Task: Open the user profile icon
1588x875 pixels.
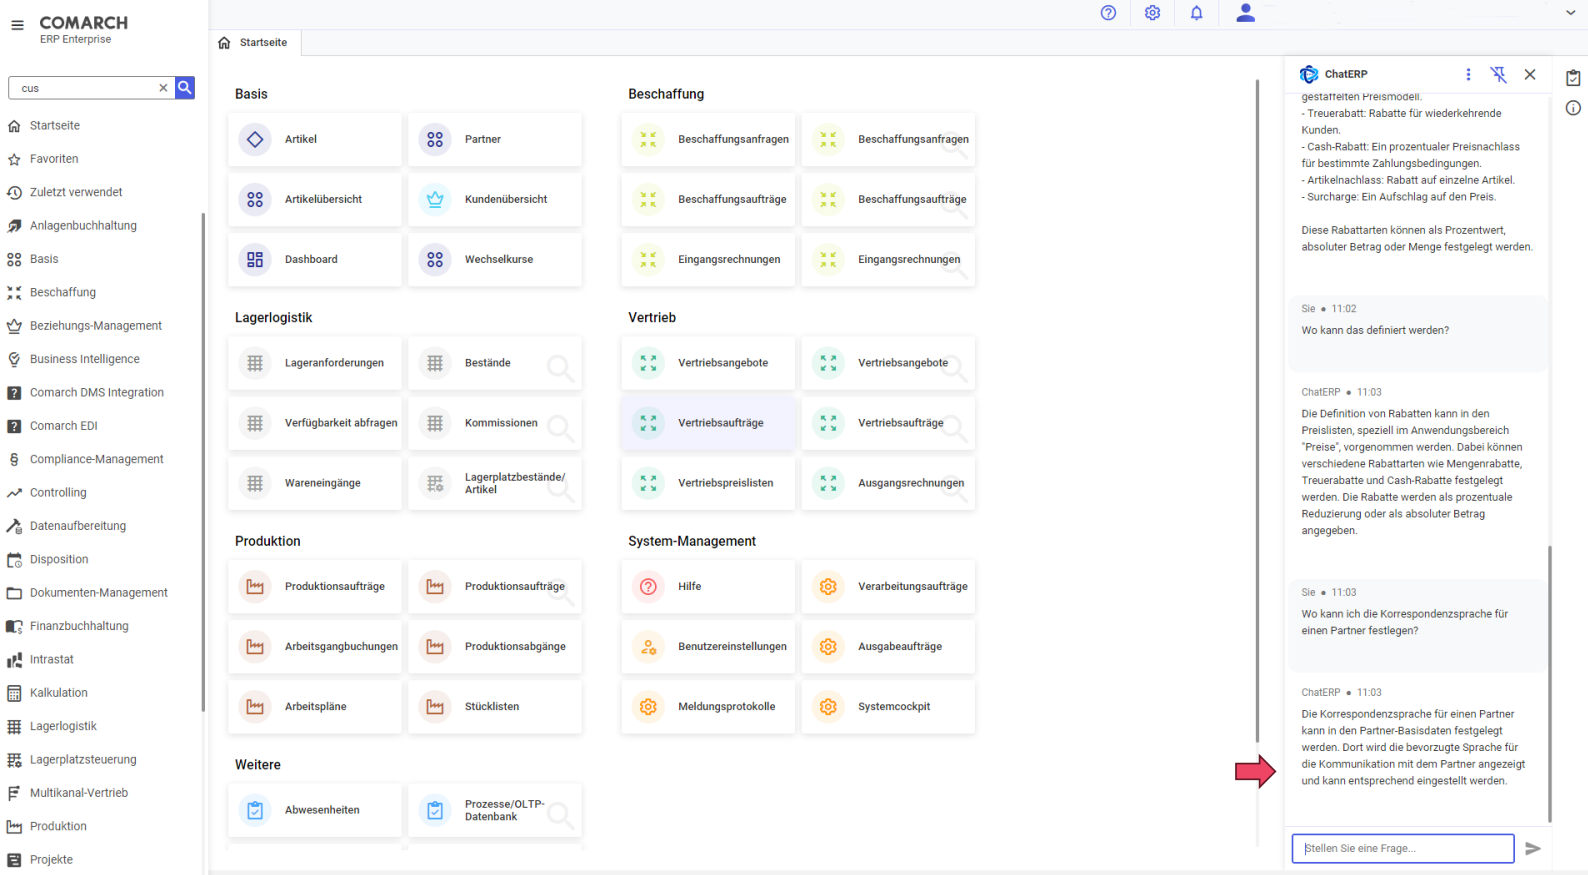Action: pyautogui.click(x=1245, y=13)
